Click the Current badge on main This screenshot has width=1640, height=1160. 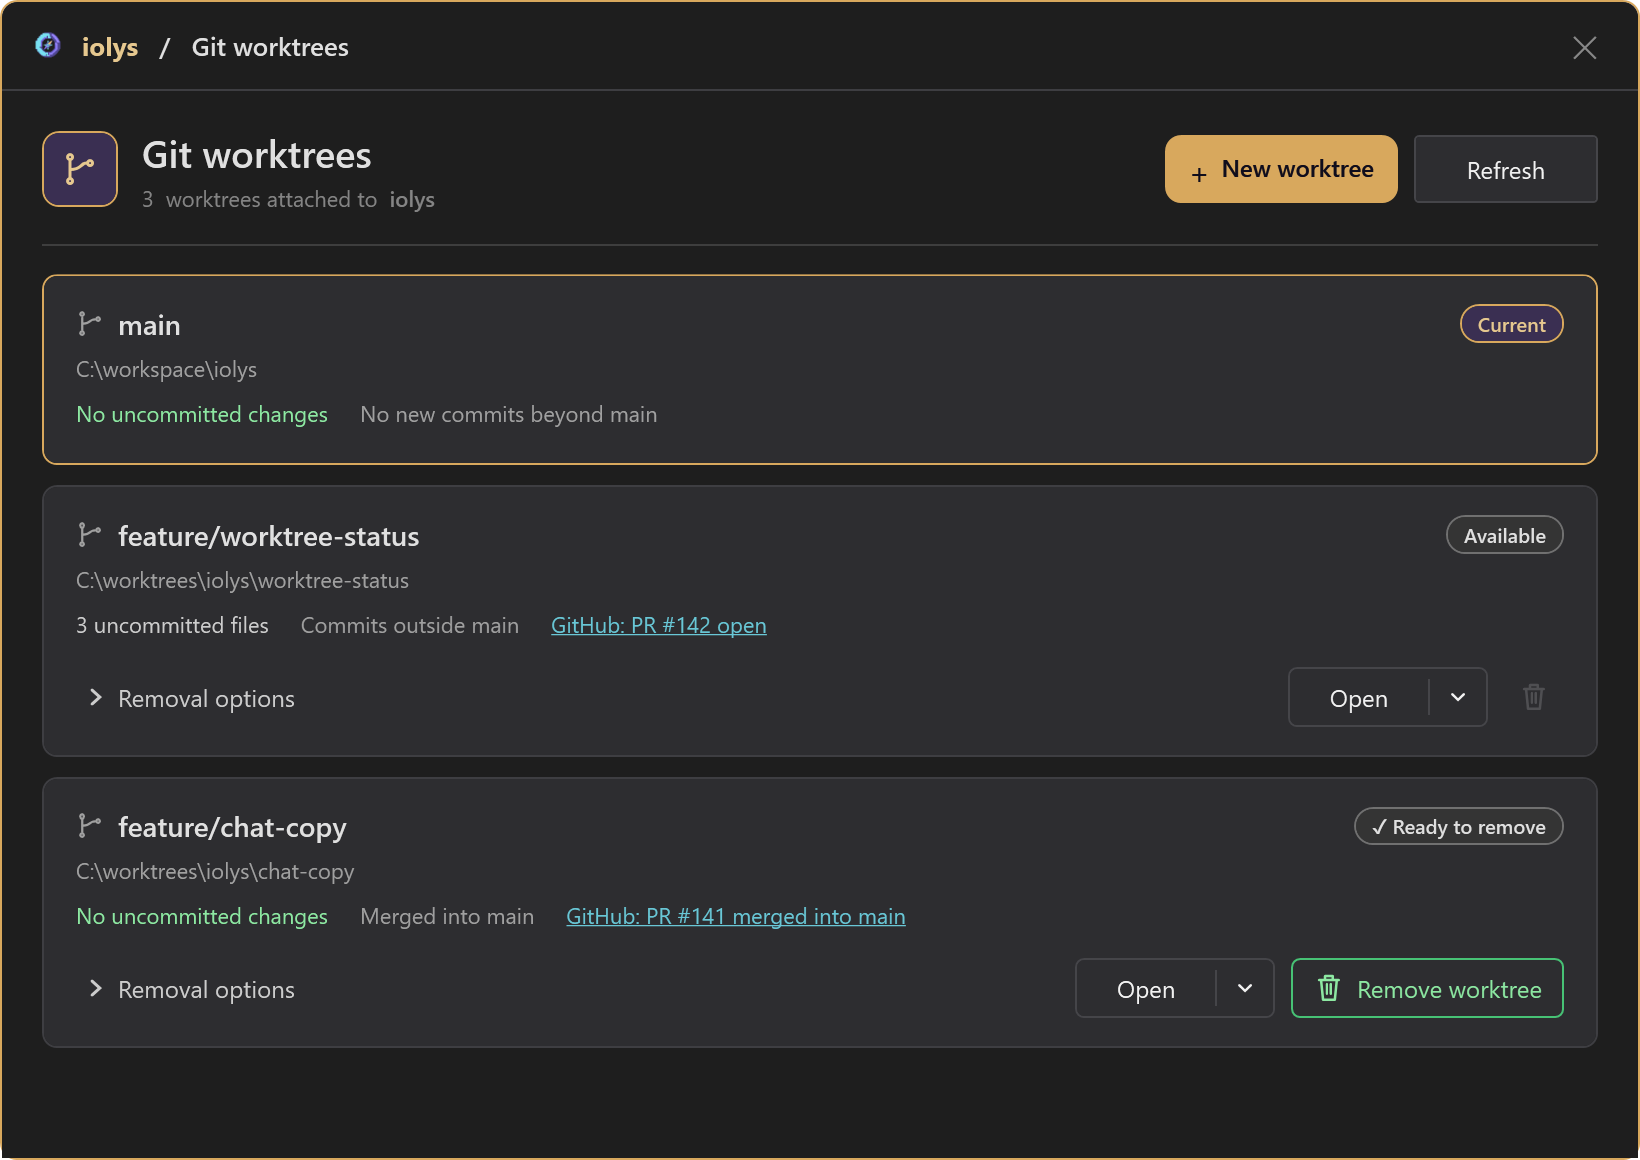click(x=1512, y=324)
